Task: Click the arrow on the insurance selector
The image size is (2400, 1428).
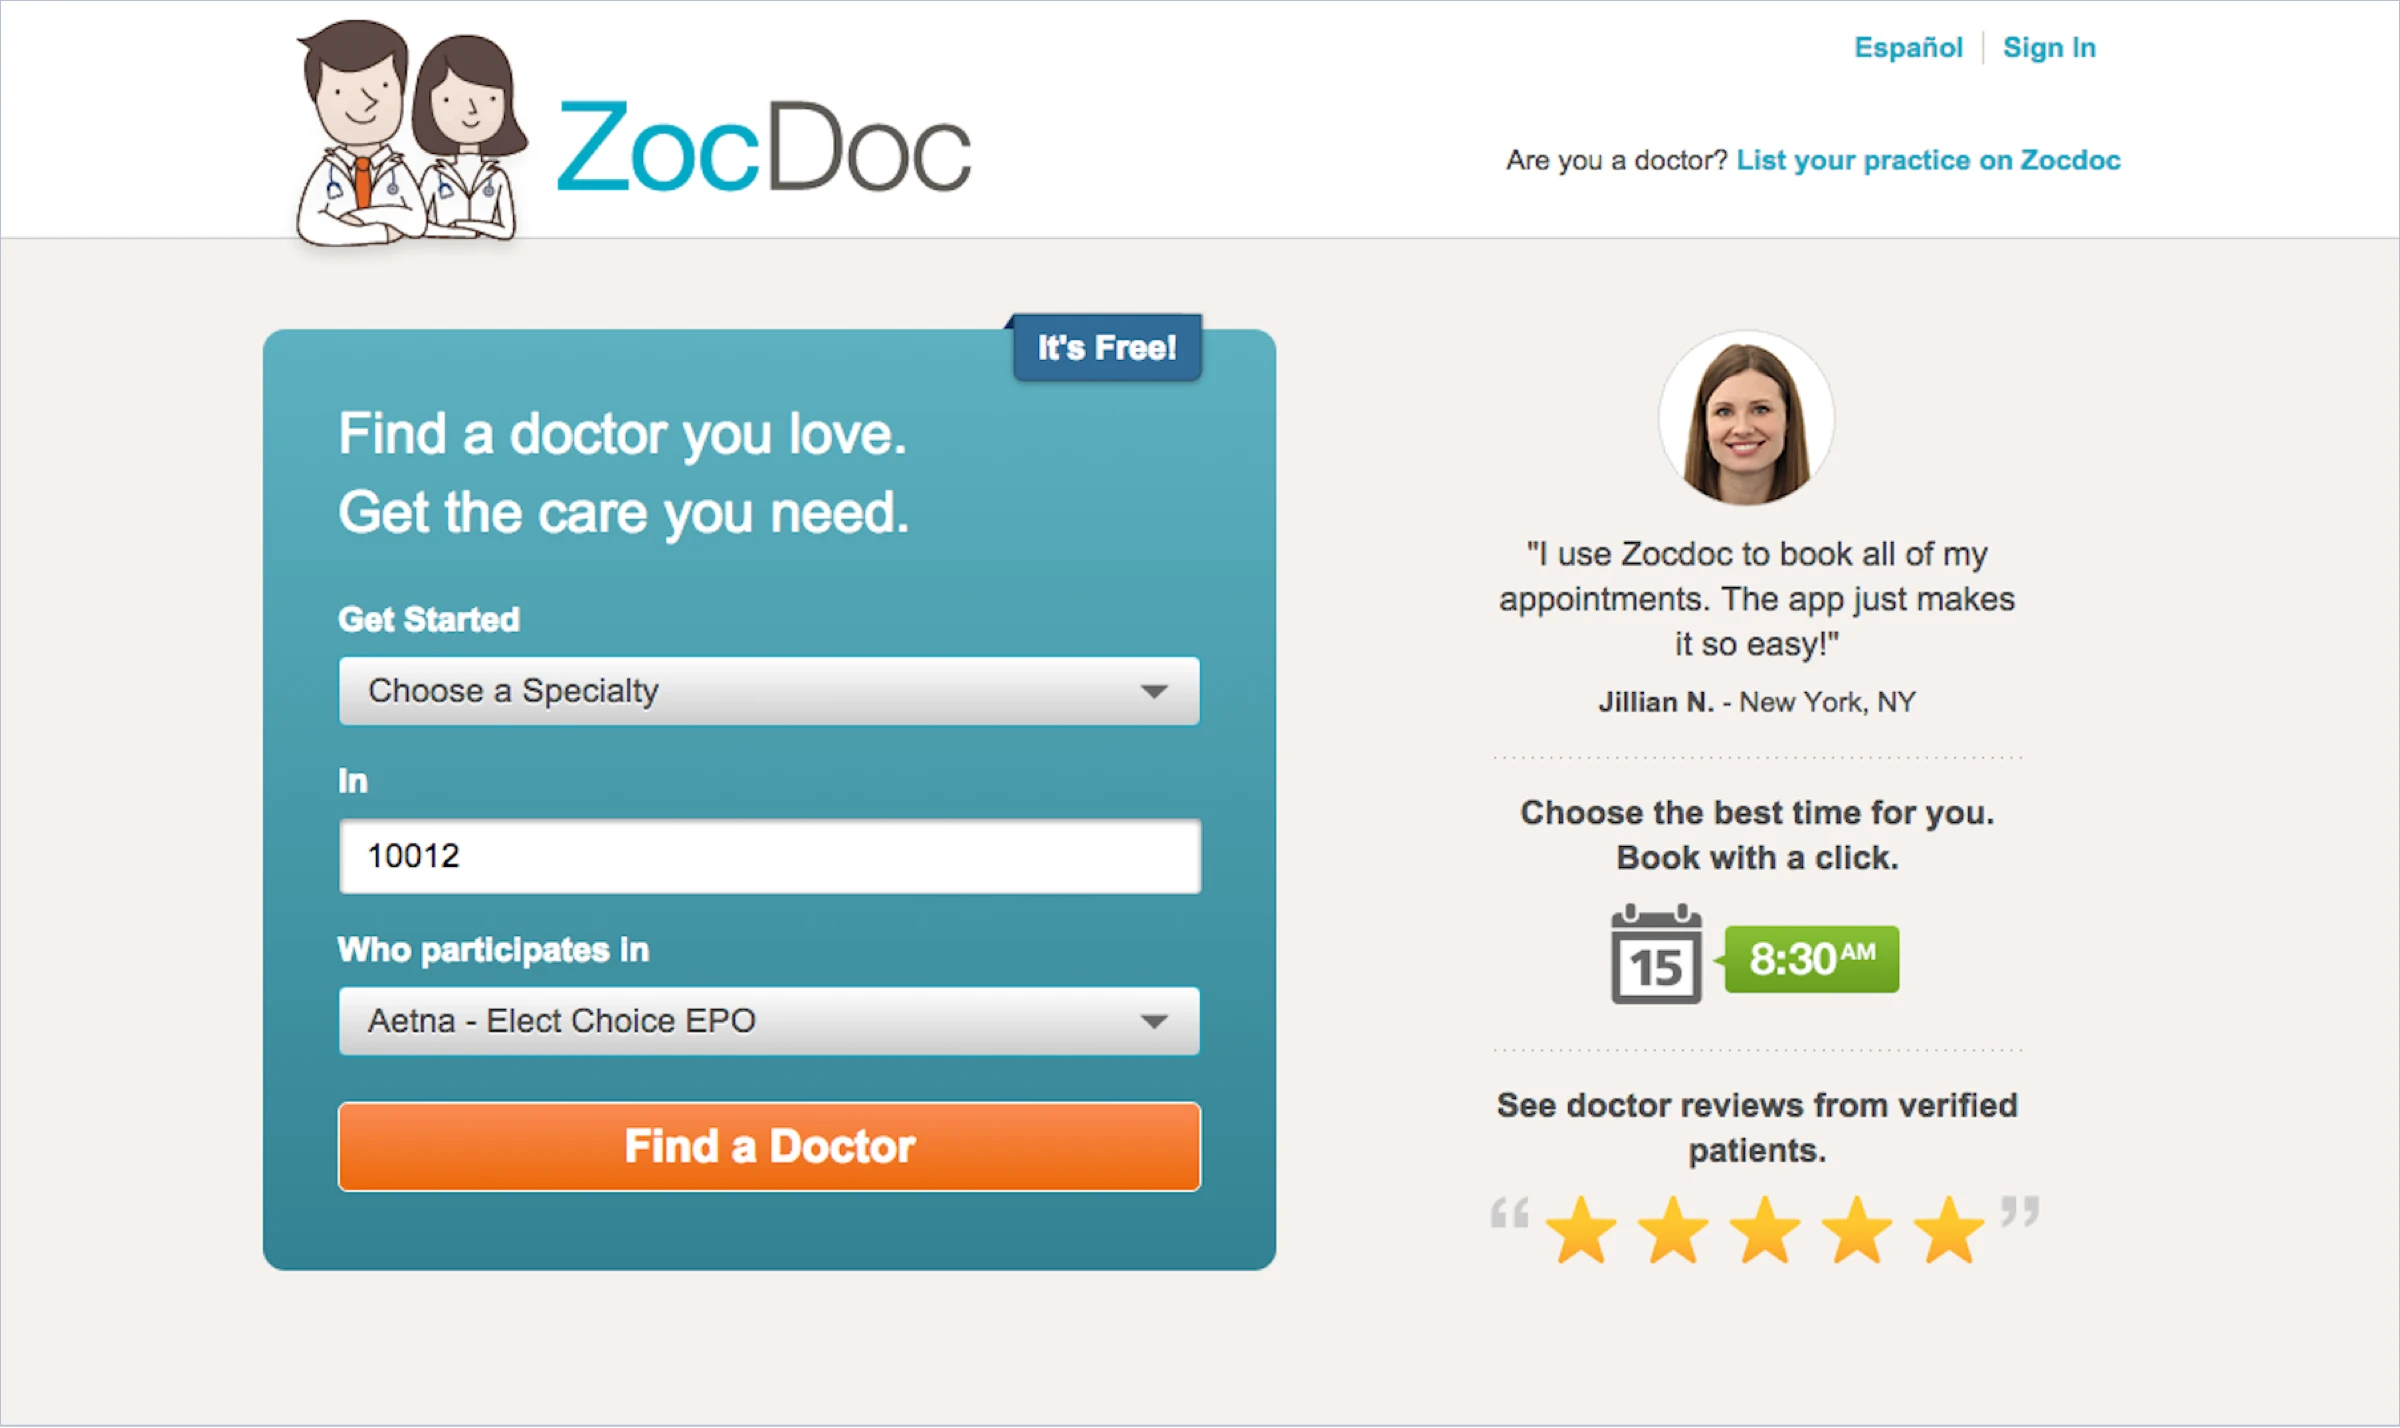Action: tap(1154, 1022)
